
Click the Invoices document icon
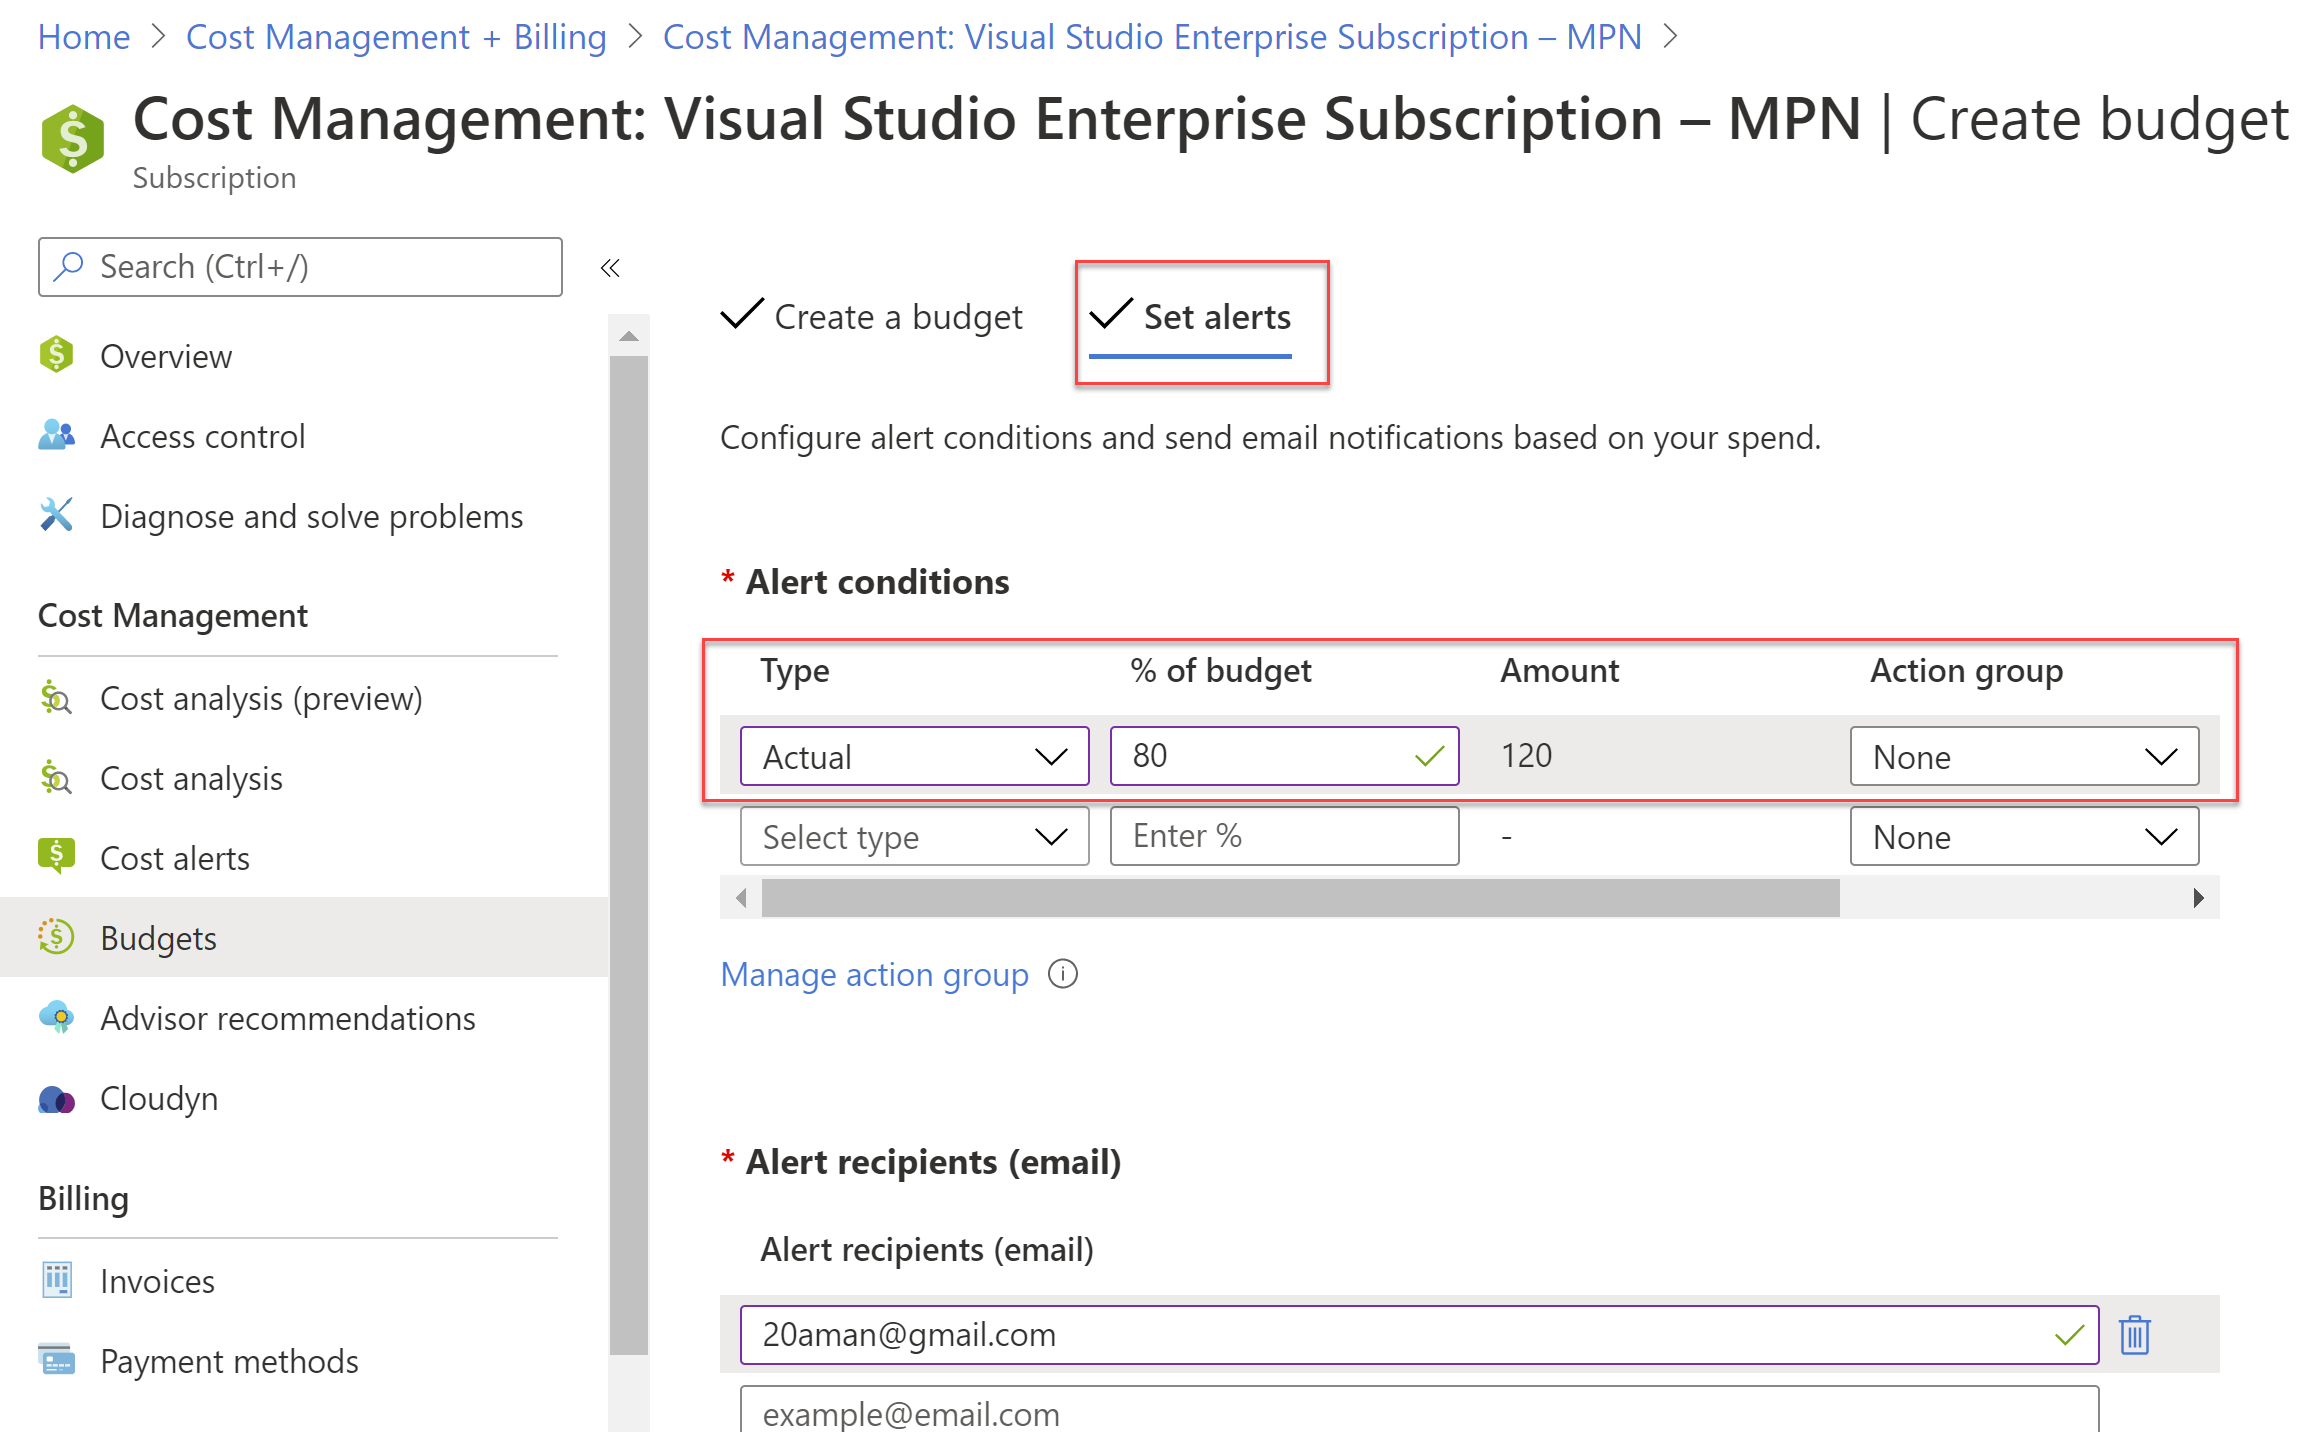[56, 1280]
